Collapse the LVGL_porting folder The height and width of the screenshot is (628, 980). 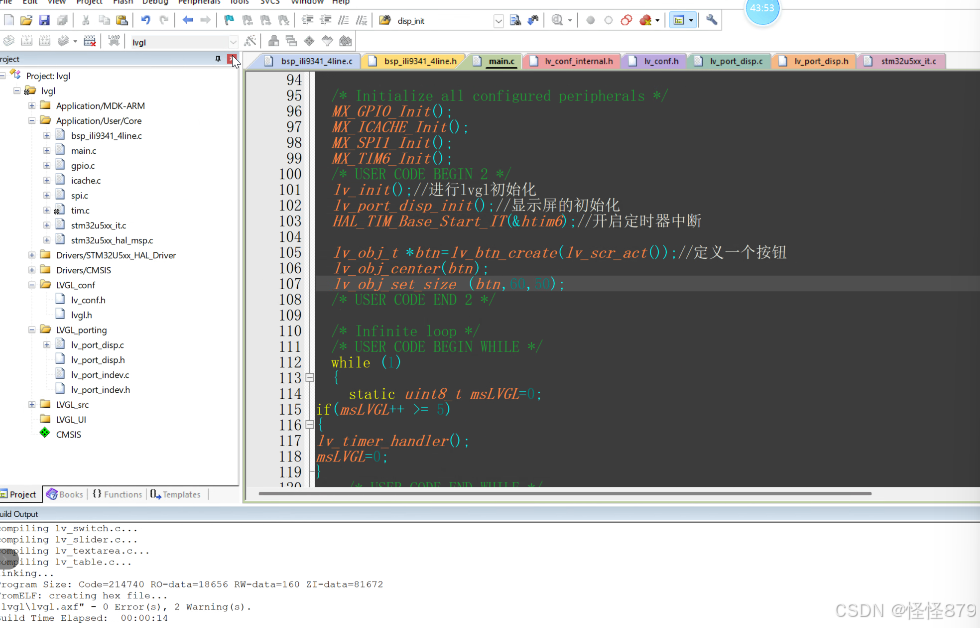31,330
